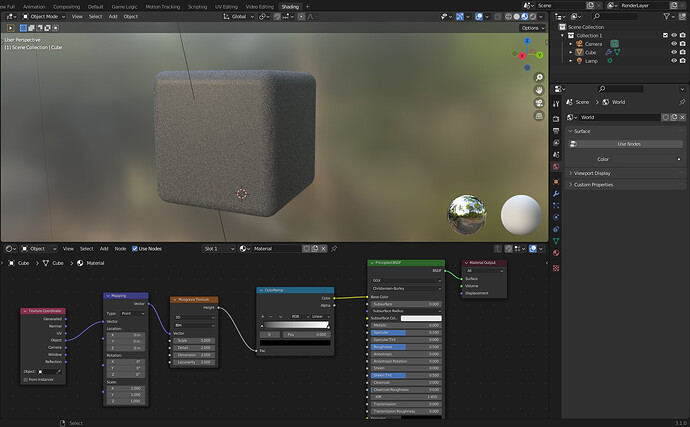This screenshot has width=690, height=427.
Task: Open the Global transform orientation dropdown
Action: (x=239, y=17)
